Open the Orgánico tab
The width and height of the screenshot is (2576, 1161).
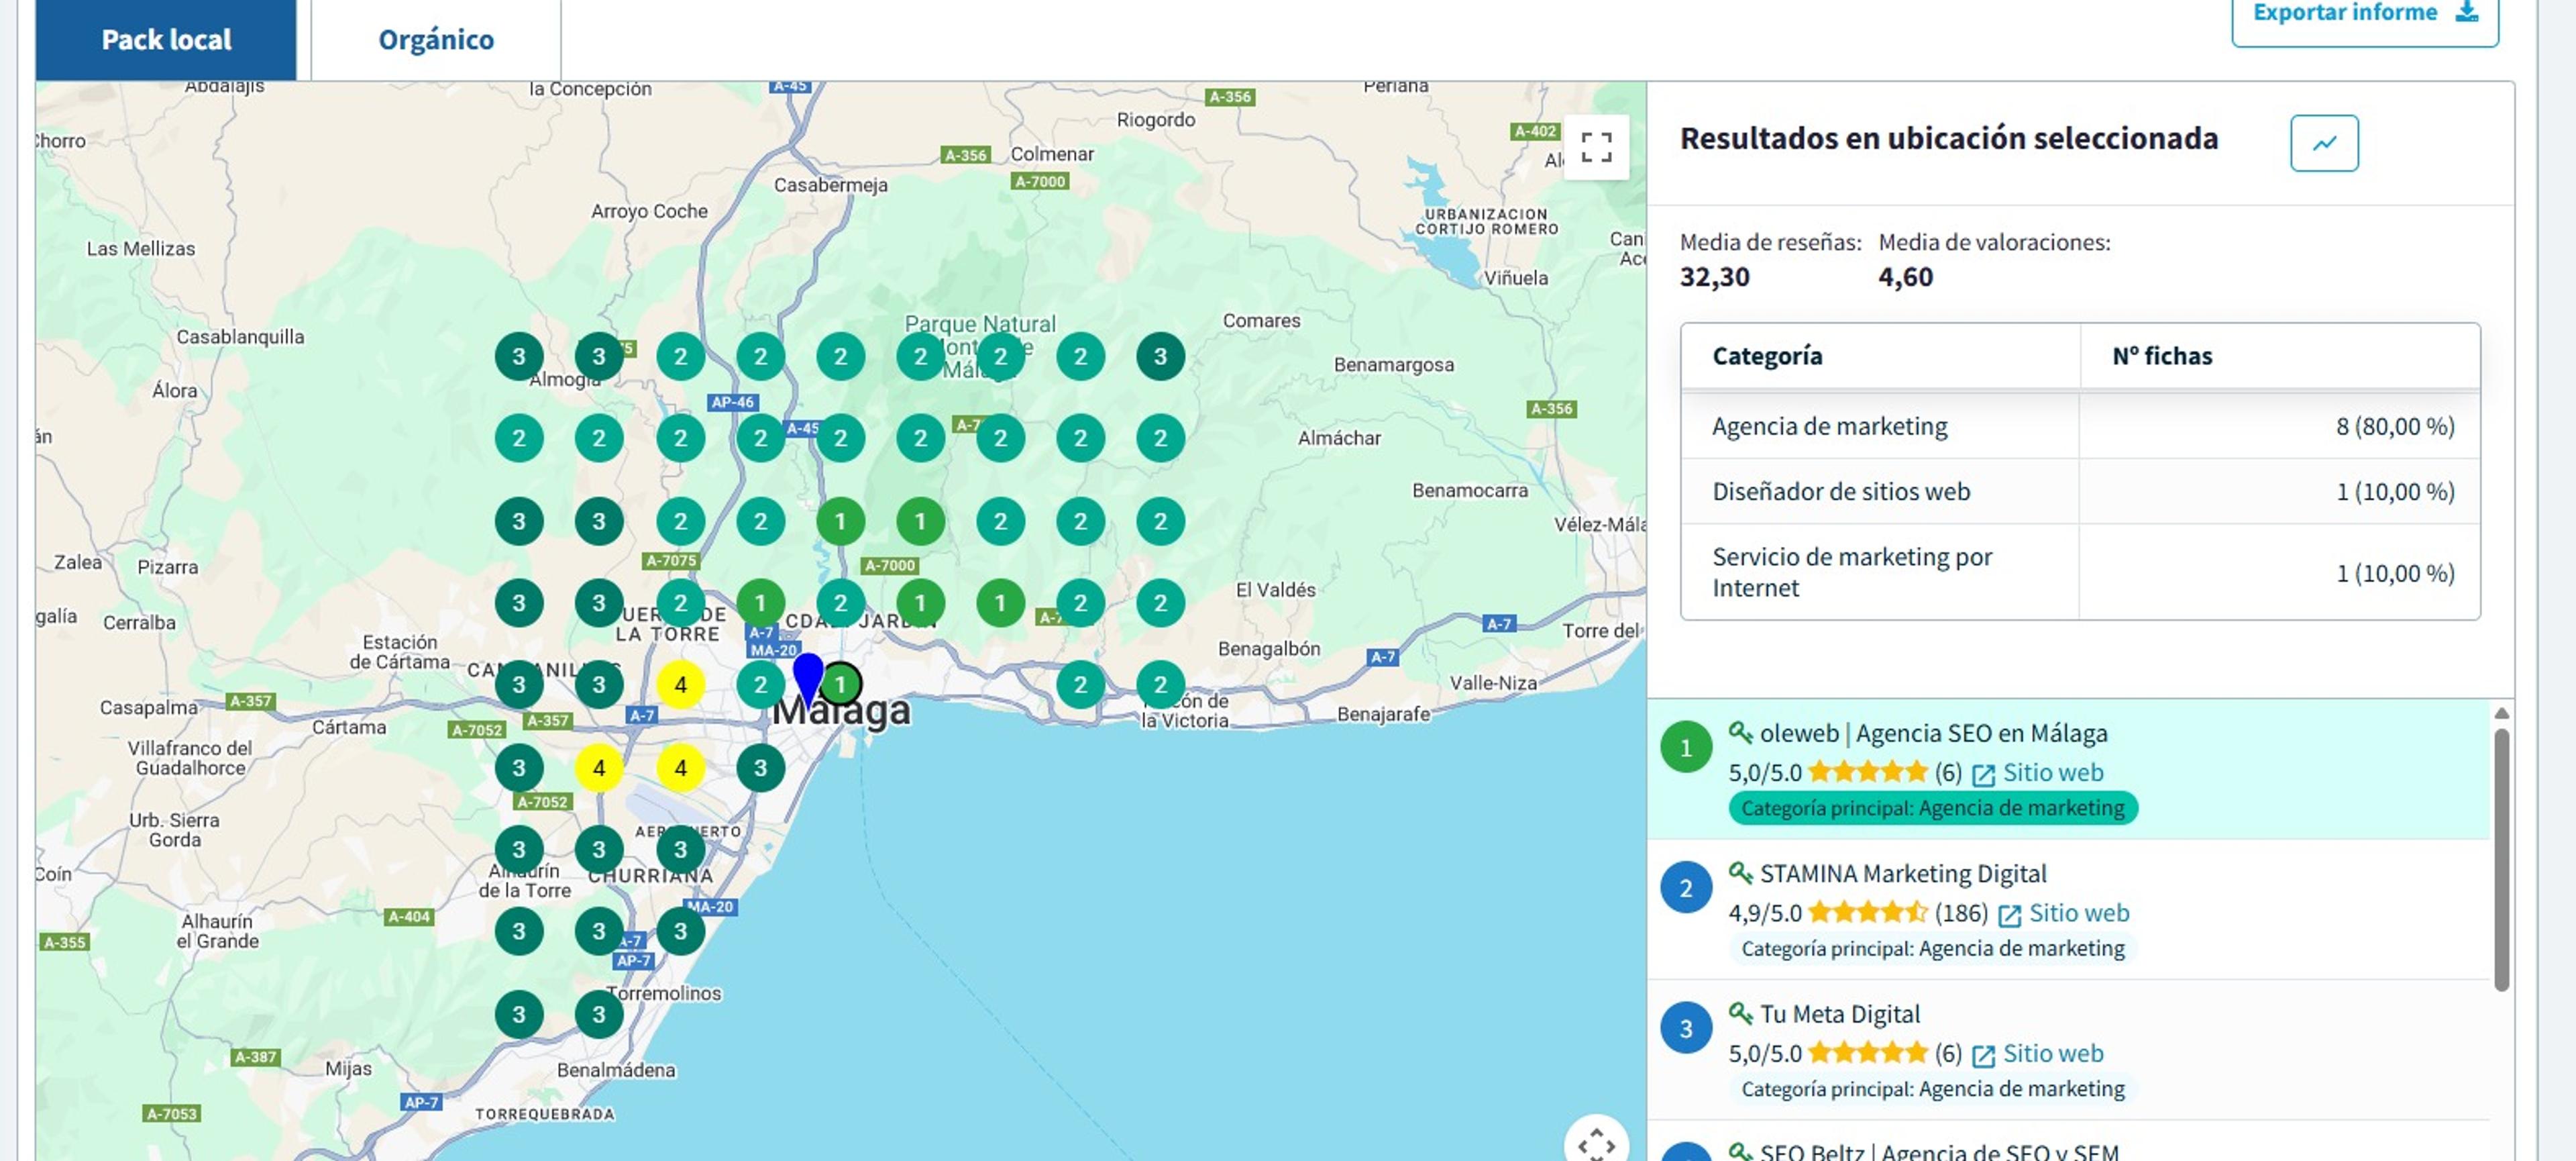click(x=436, y=40)
